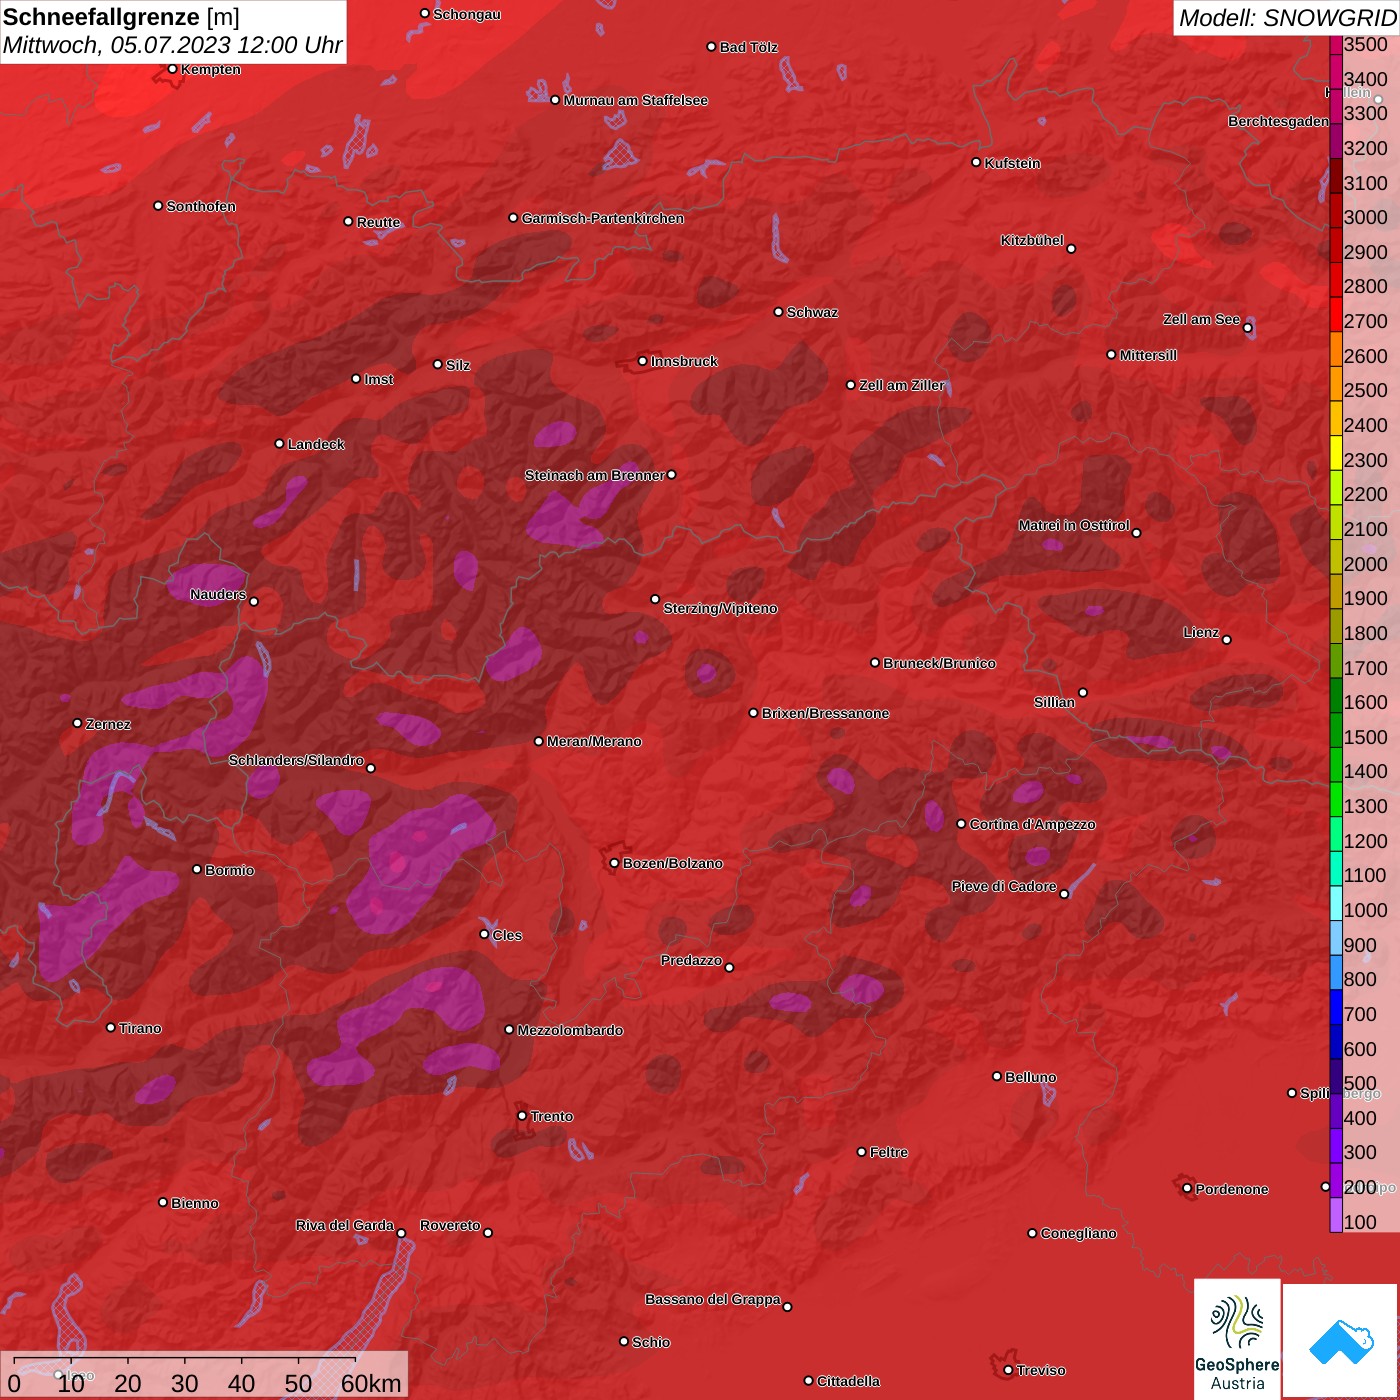Image resolution: width=1400 pixels, height=1400 pixels.
Task: Select the Trento city marker
Action: point(522,1116)
